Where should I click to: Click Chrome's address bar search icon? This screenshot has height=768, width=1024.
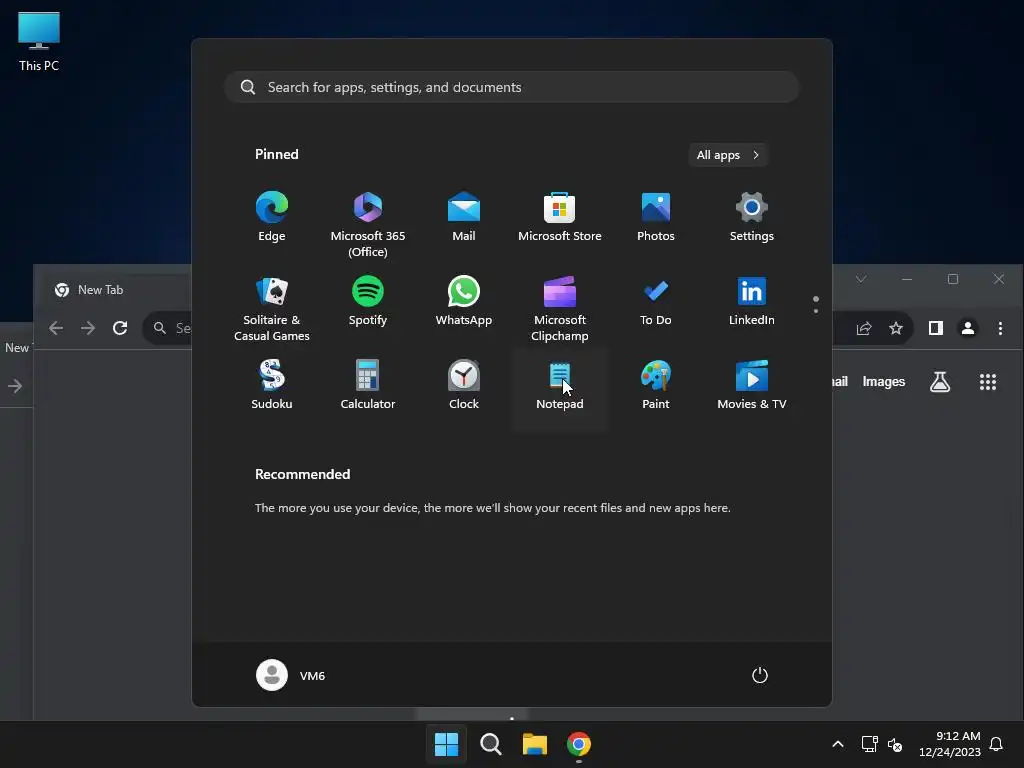(x=159, y=328)
